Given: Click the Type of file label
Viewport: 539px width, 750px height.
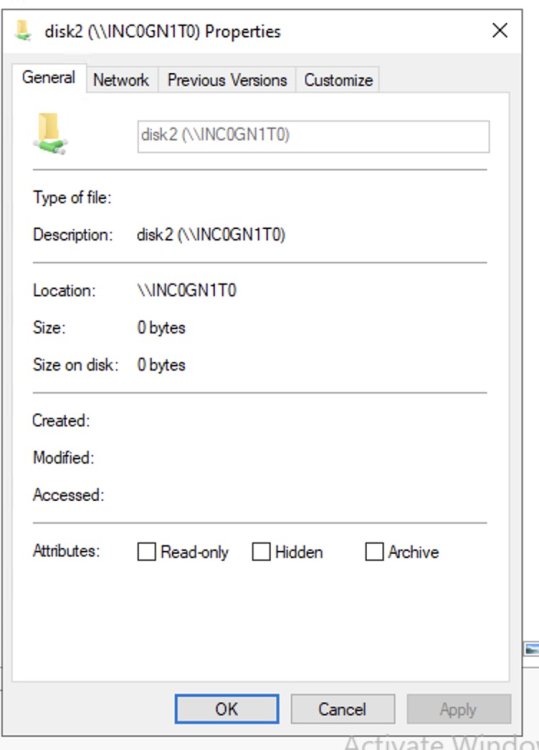Looking at the screenshot, I should tap(72, 198).
